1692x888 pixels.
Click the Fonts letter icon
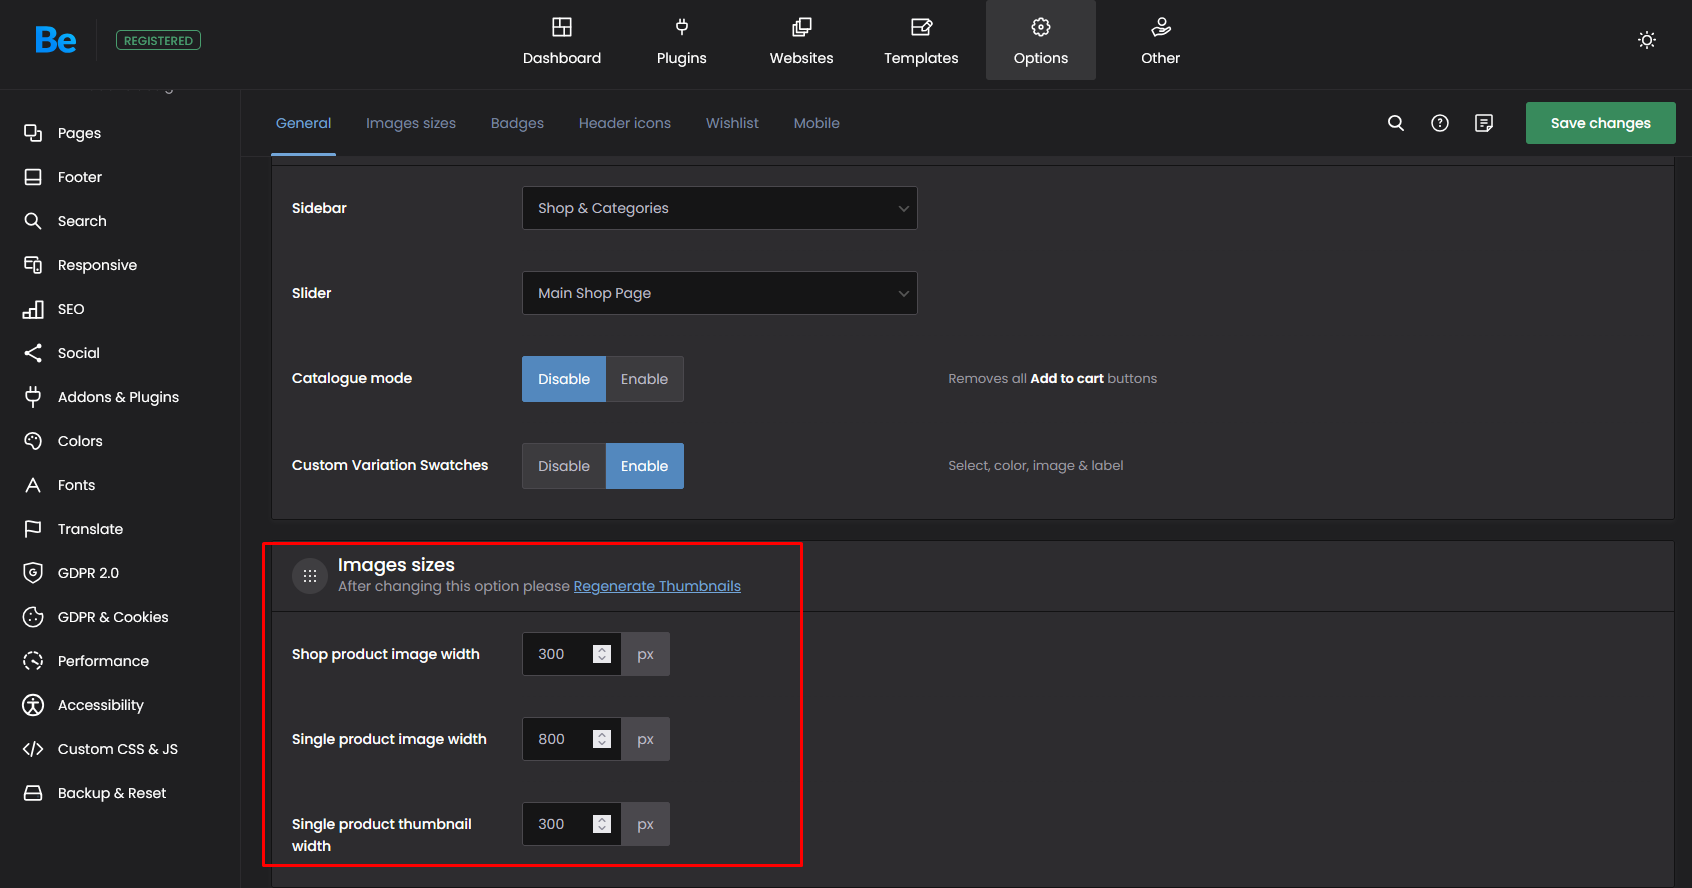(x=33, y=485)
